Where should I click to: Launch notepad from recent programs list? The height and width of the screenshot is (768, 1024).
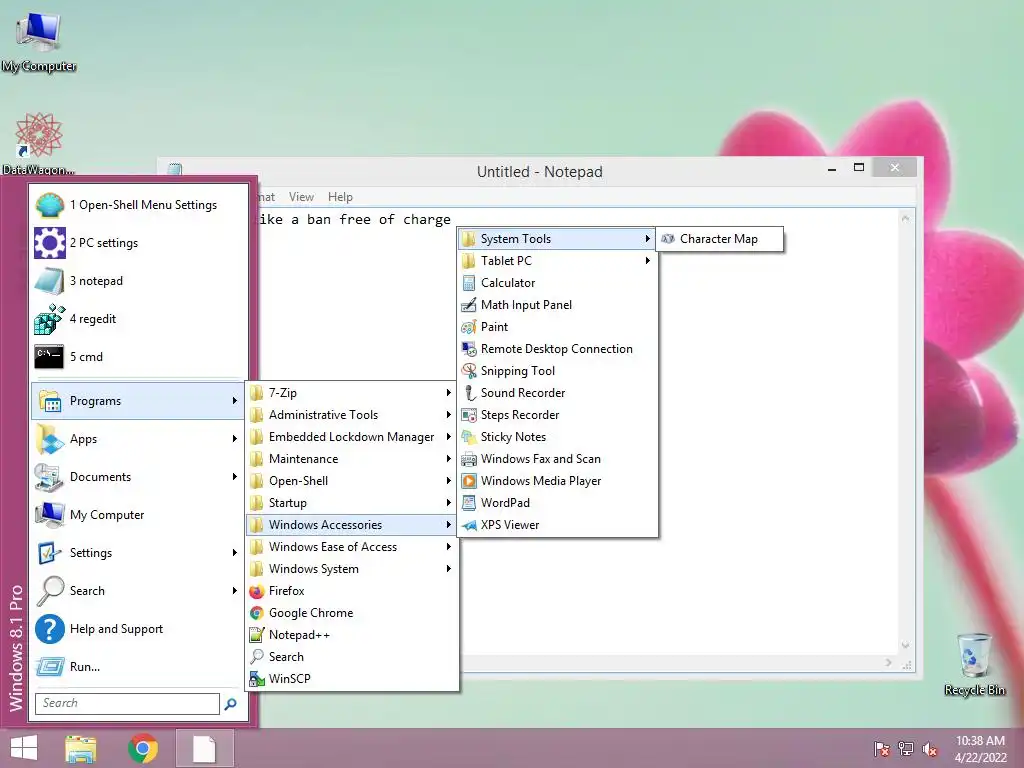[x=138, y=281]
